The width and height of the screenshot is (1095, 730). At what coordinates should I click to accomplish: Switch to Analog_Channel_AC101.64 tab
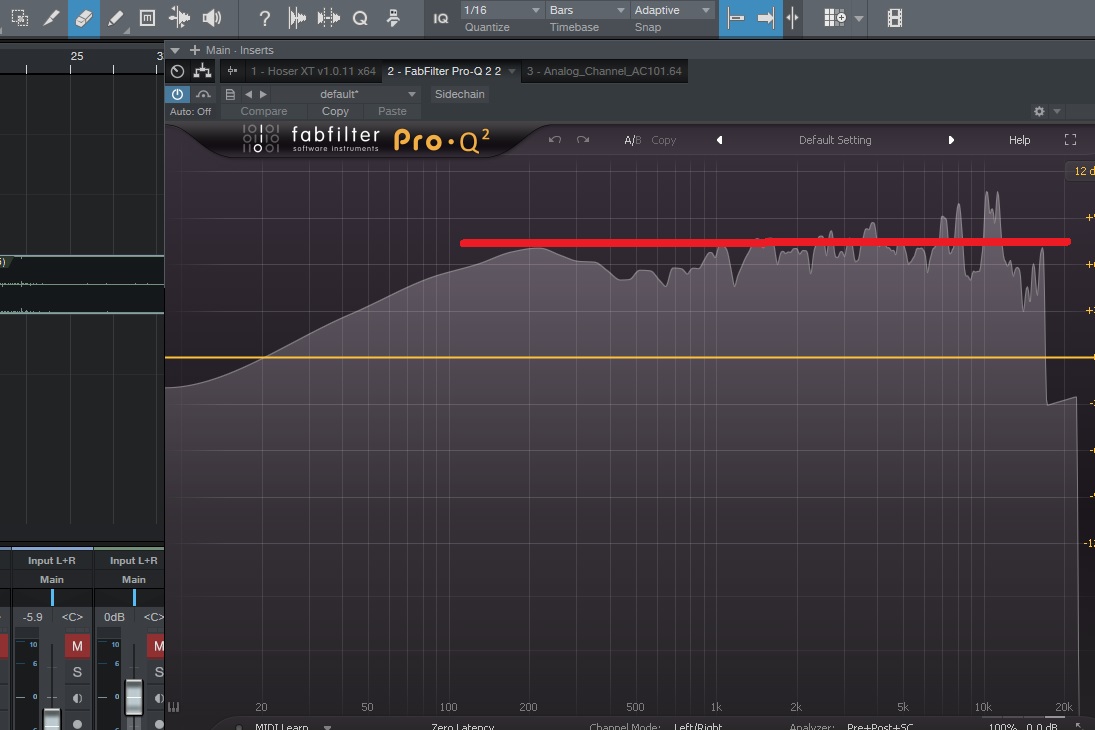coord(604,71)
